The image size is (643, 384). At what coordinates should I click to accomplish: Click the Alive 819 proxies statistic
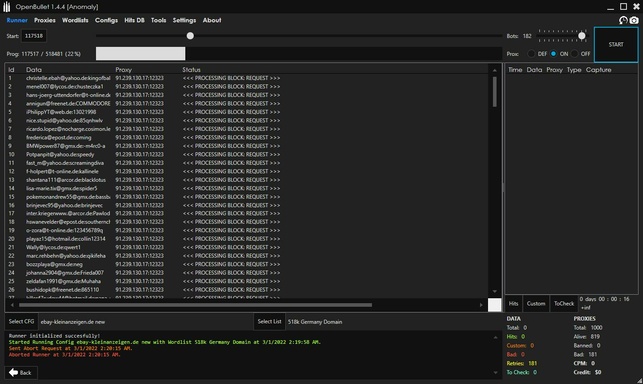click(x=587, y=336)
